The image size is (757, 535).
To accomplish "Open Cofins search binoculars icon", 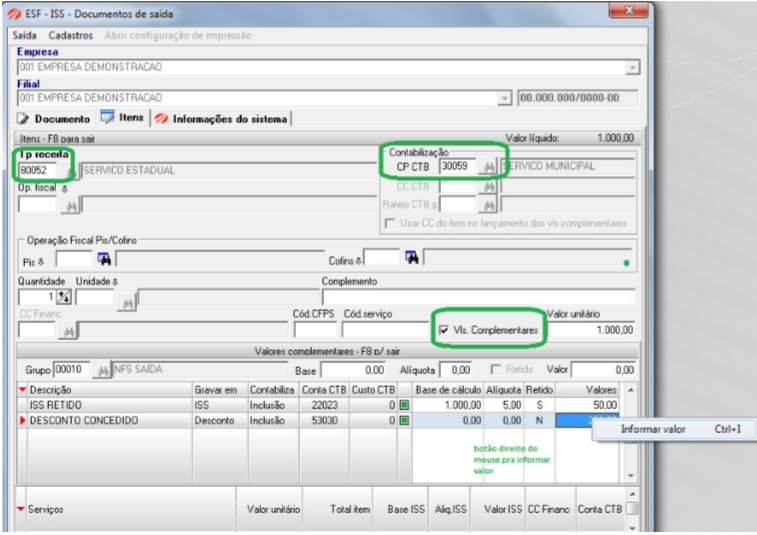I will 412,258.
